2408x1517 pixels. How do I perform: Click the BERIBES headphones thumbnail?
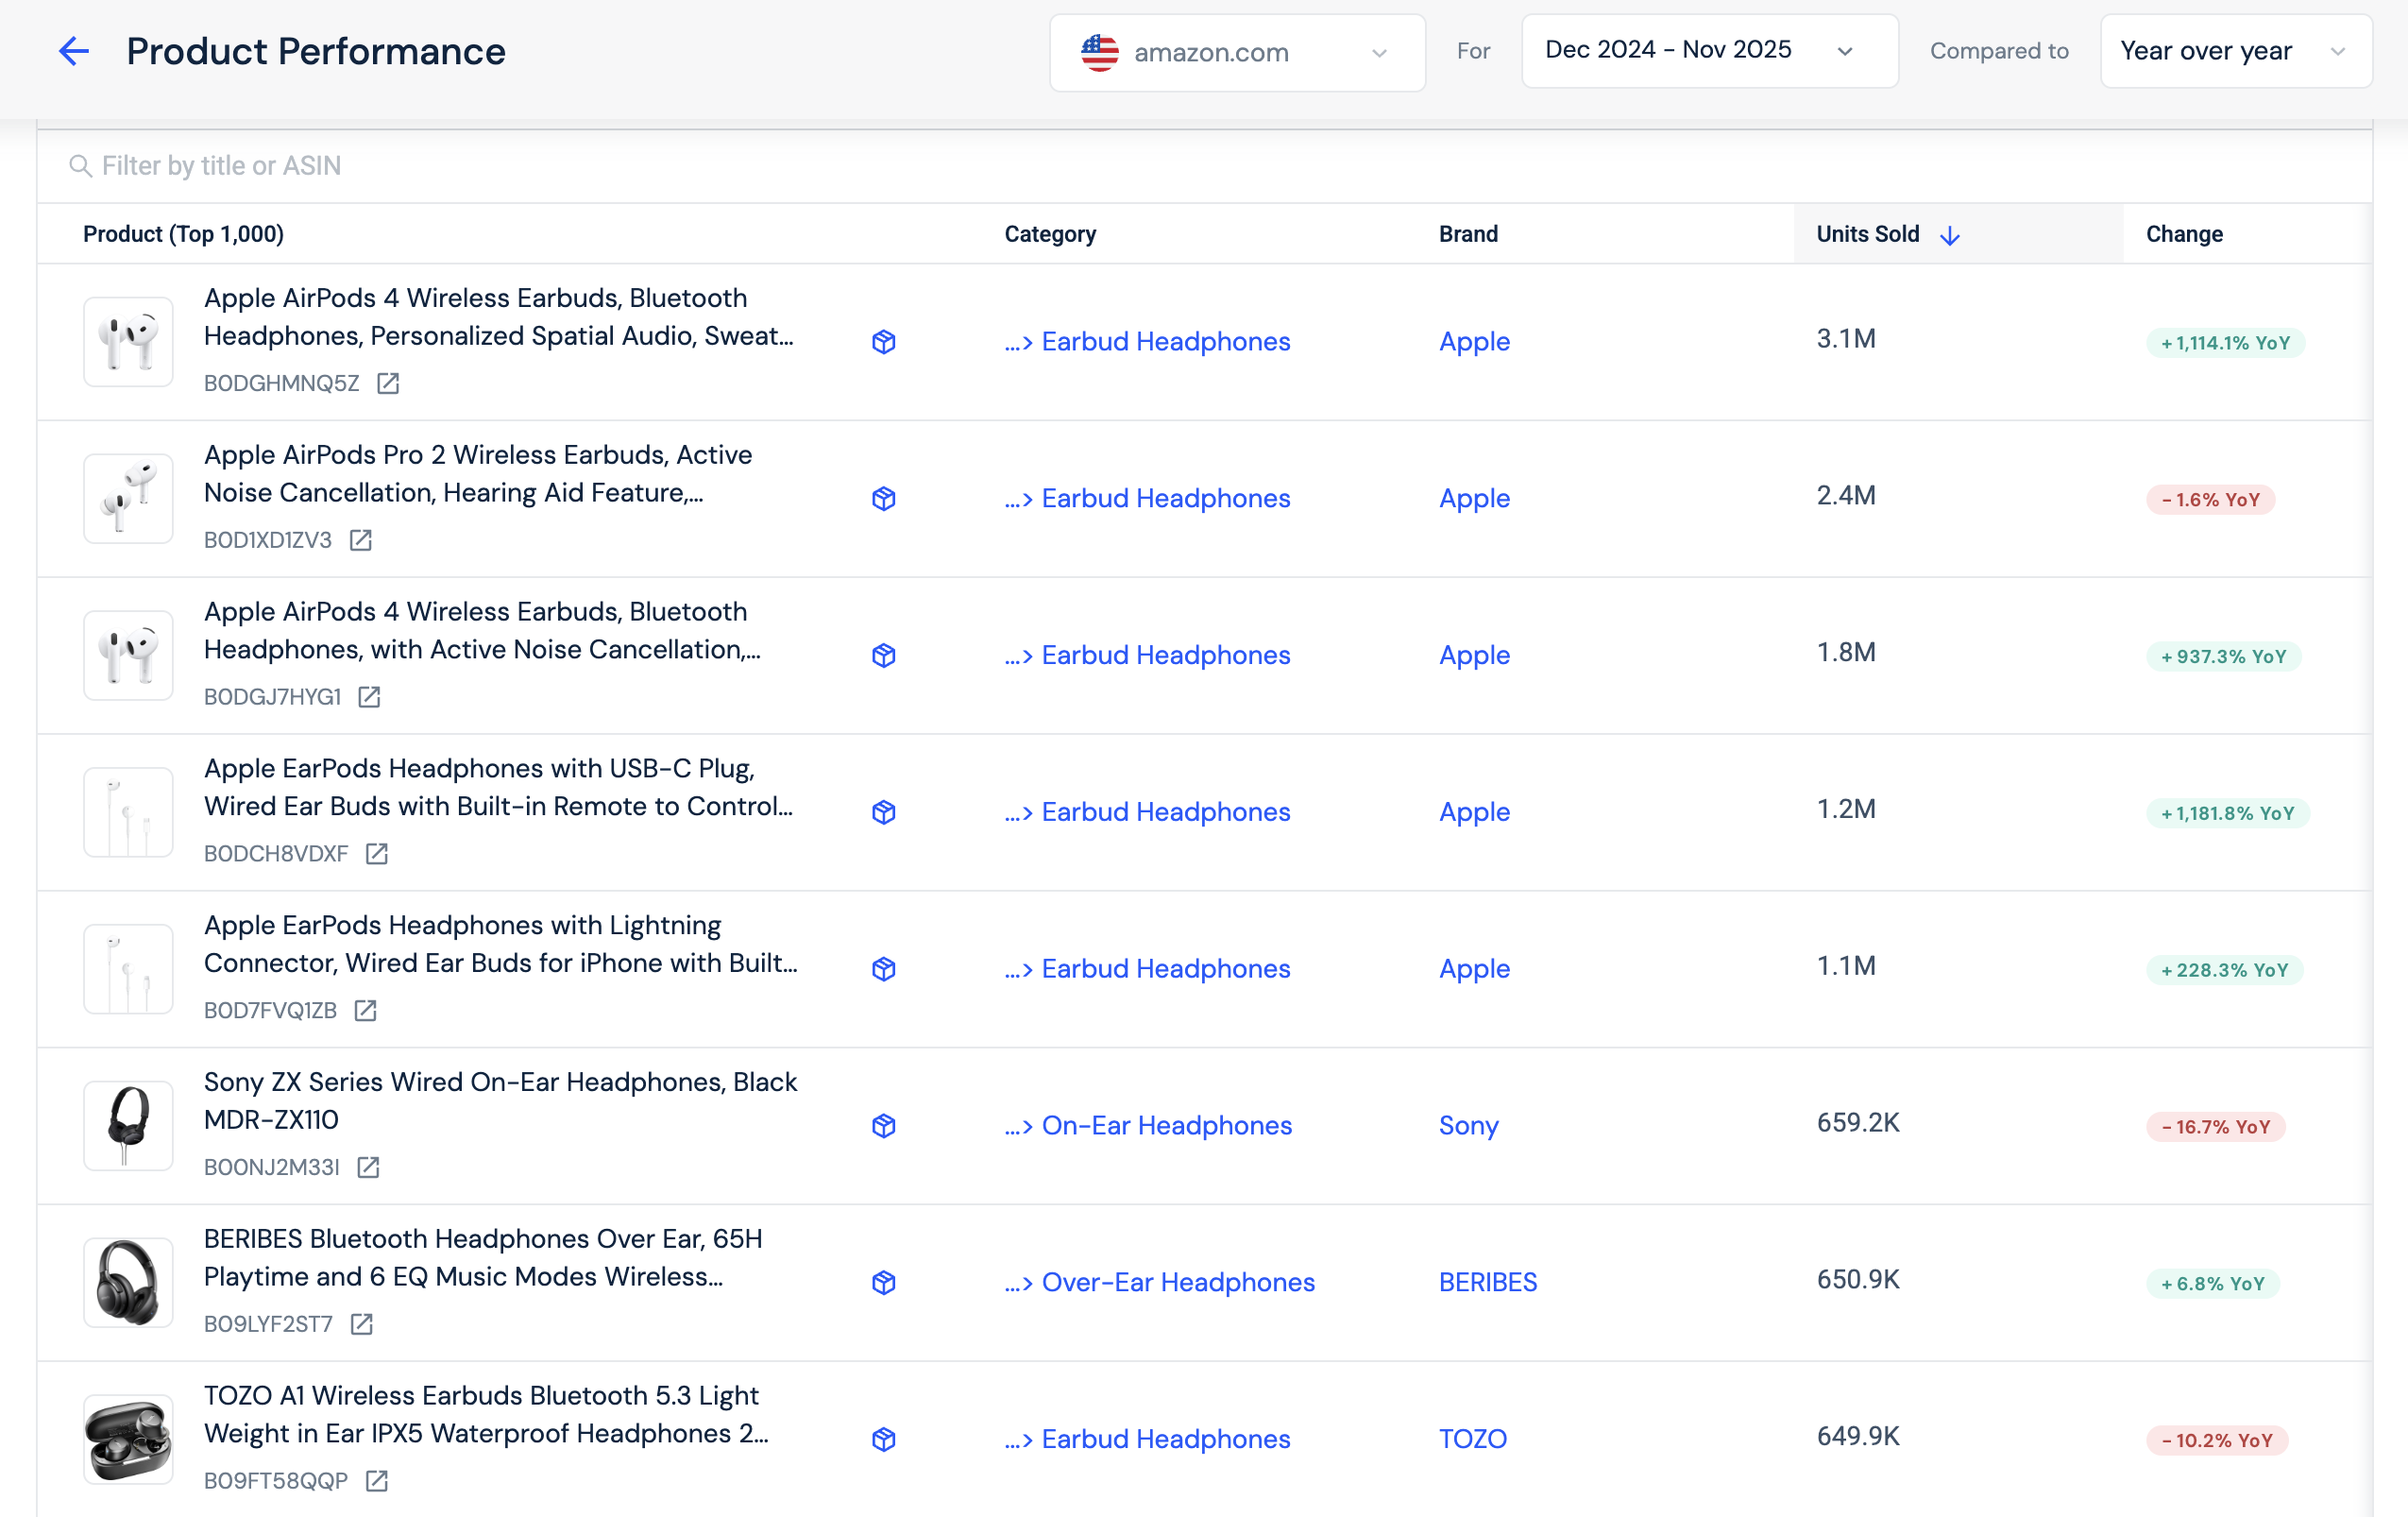(128, 1283)
